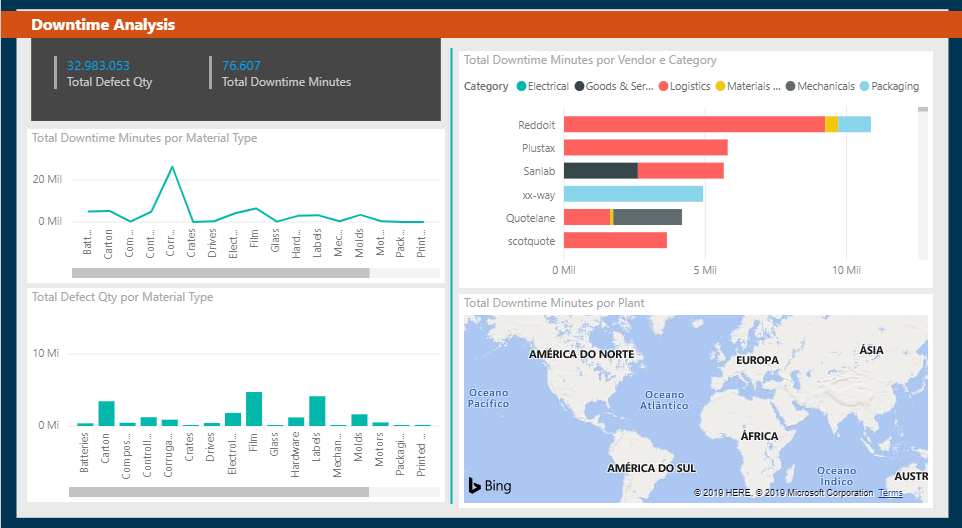The height and width of the screenshot is (528, 962).
Task: Click the peak point of the Downtime line chart
Action: 172,167
